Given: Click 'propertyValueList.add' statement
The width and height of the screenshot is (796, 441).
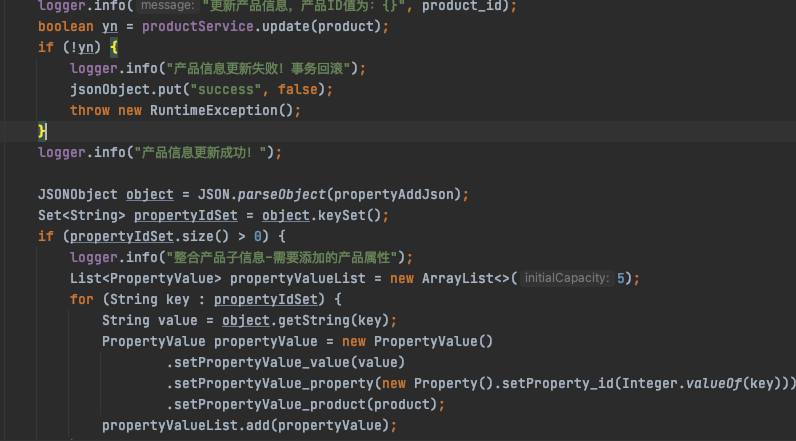Looking at the screenshot, I should tap(249, 425).
